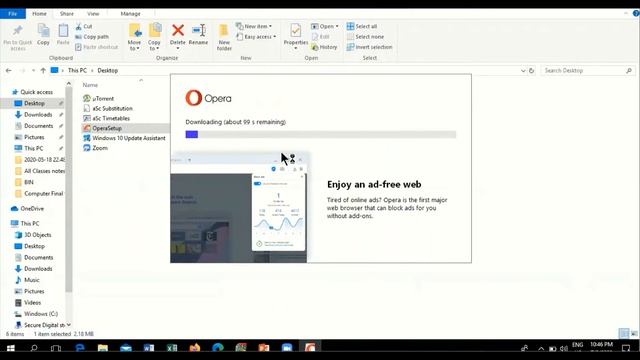The image size is (640, 360).
Task: Open 3D Objects in the navigation pane
Action: 33,235
